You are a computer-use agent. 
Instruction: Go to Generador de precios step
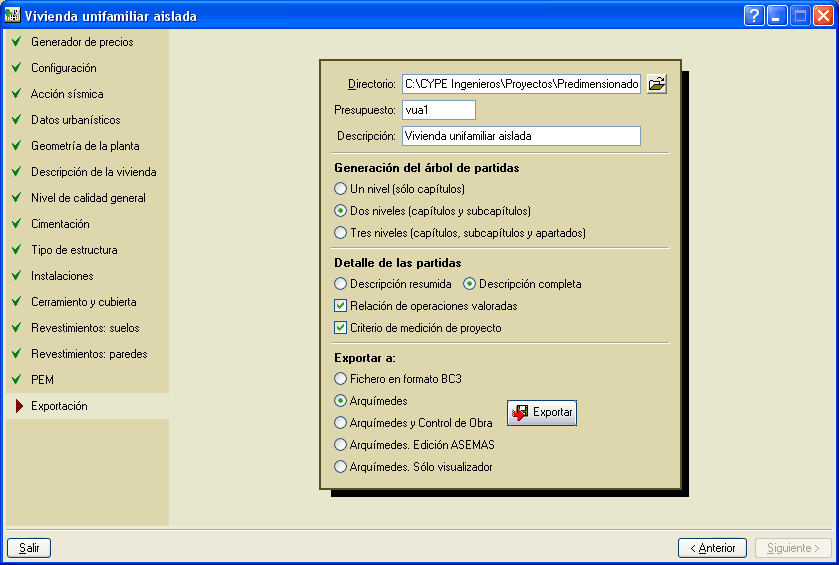82,42
